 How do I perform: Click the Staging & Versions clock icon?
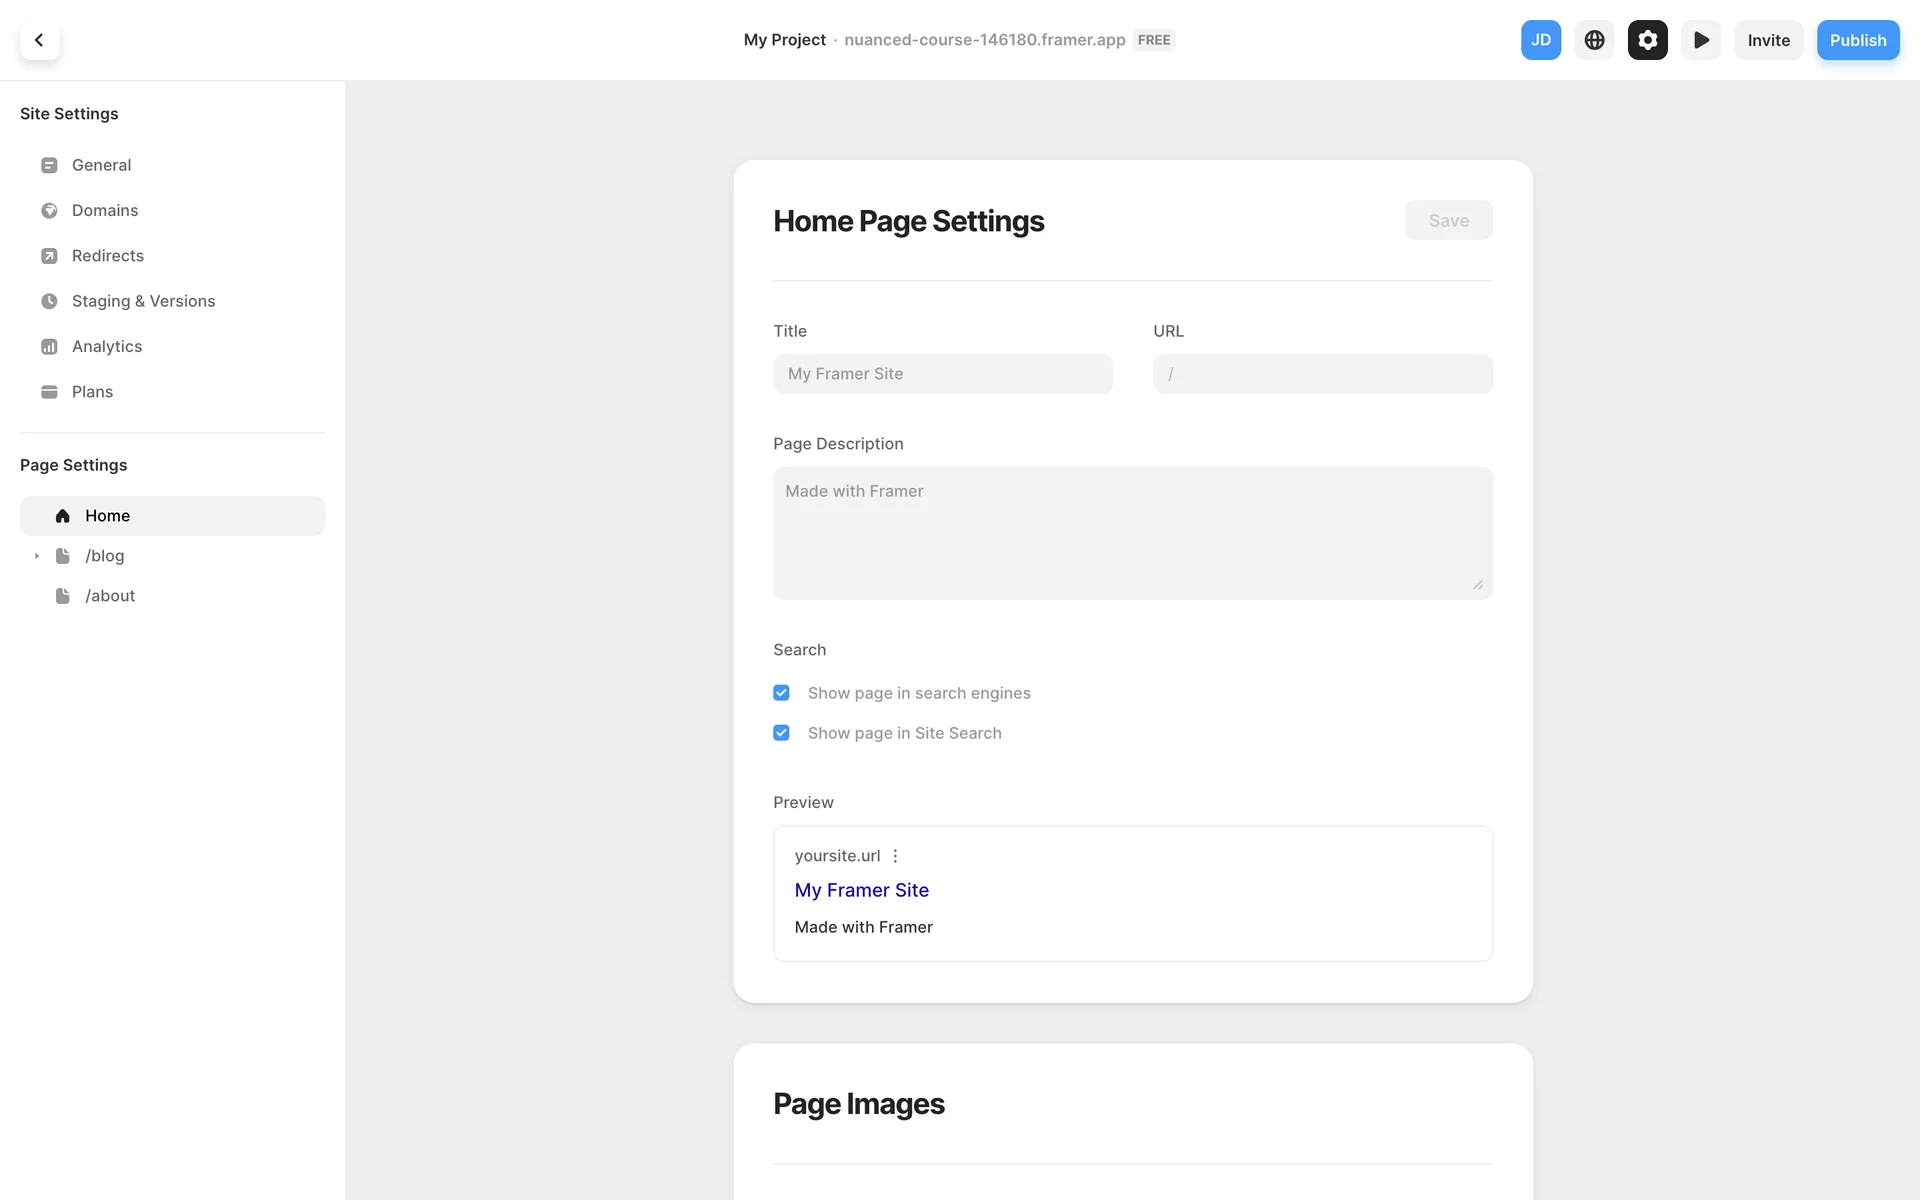point(49,301)
